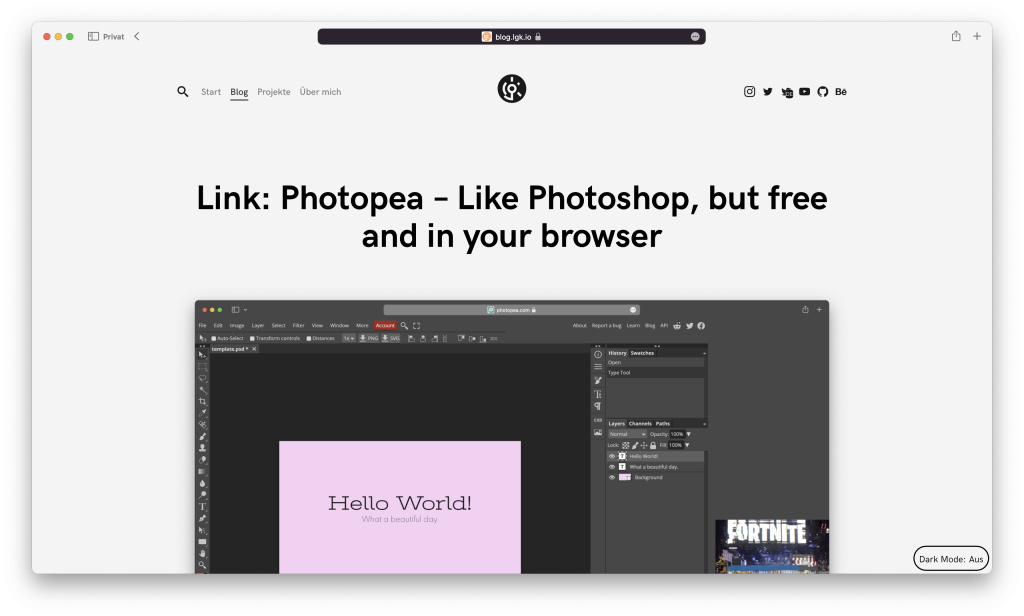Click the blog.lgk.io address bar

(x=512, y=37)
